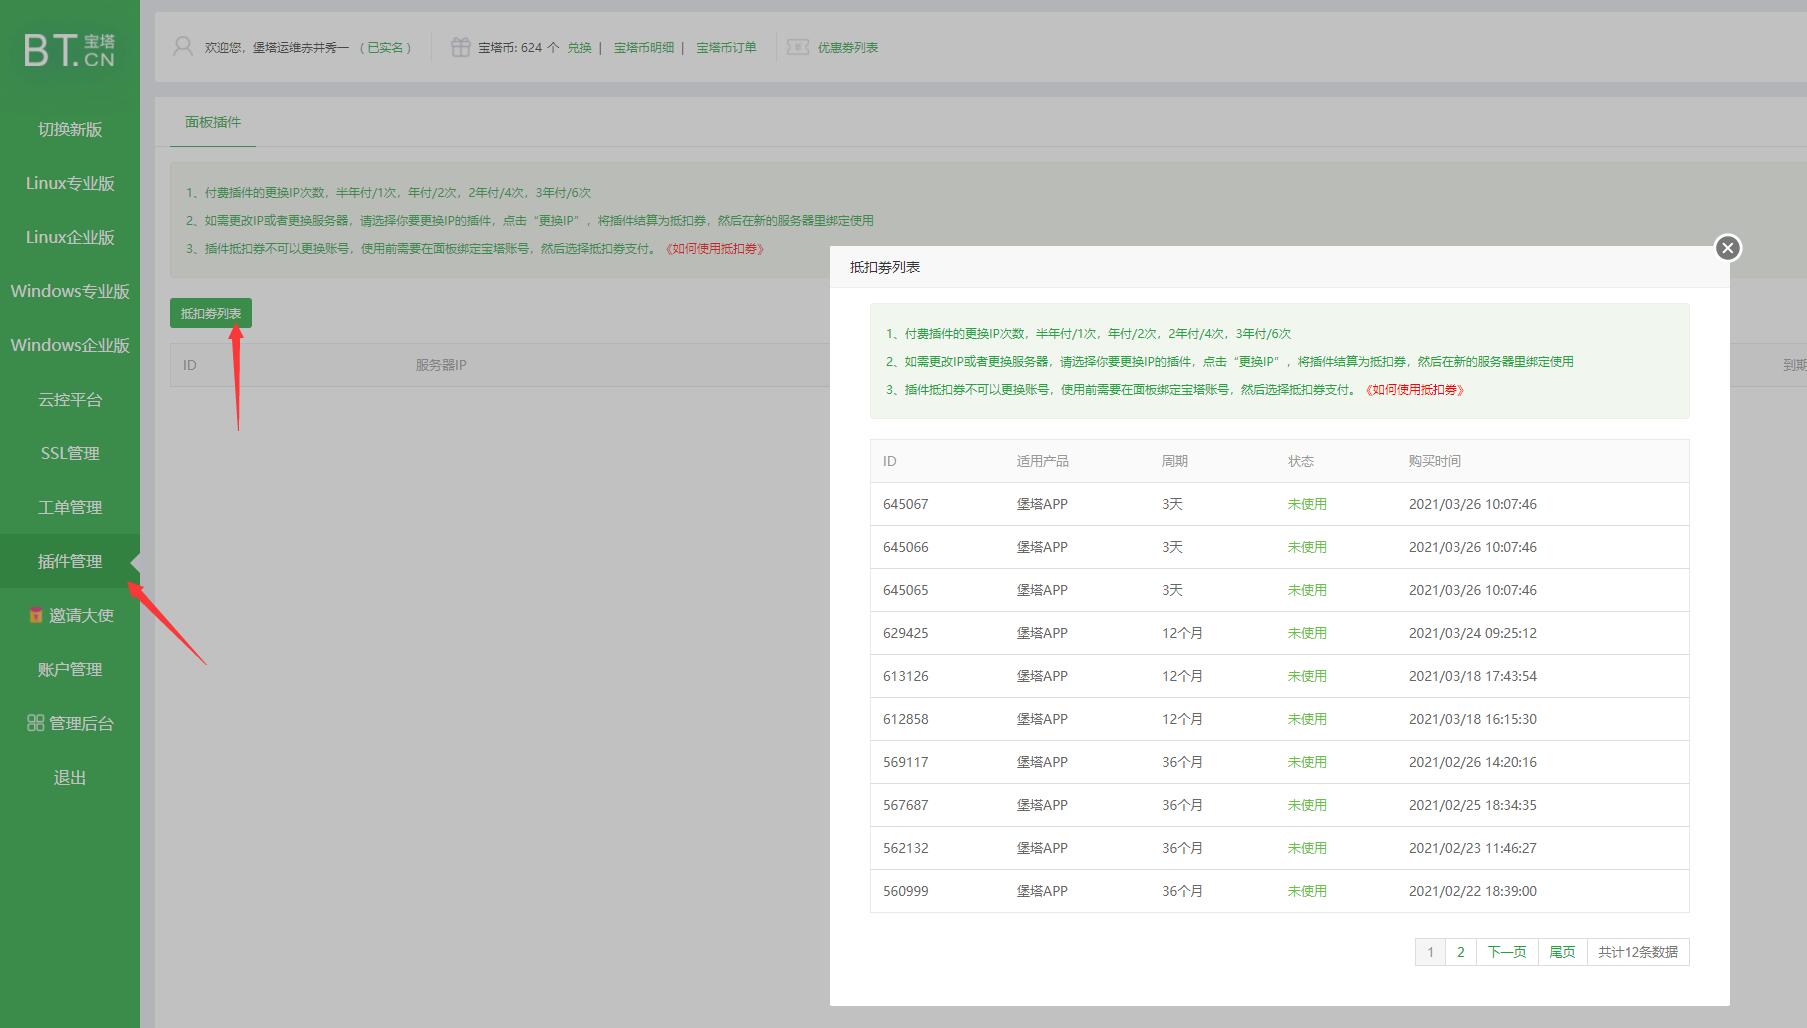1807x1028 pixels.
Task: Click 12个月 period in row 612858
Action: click(x=1182, y=719)
